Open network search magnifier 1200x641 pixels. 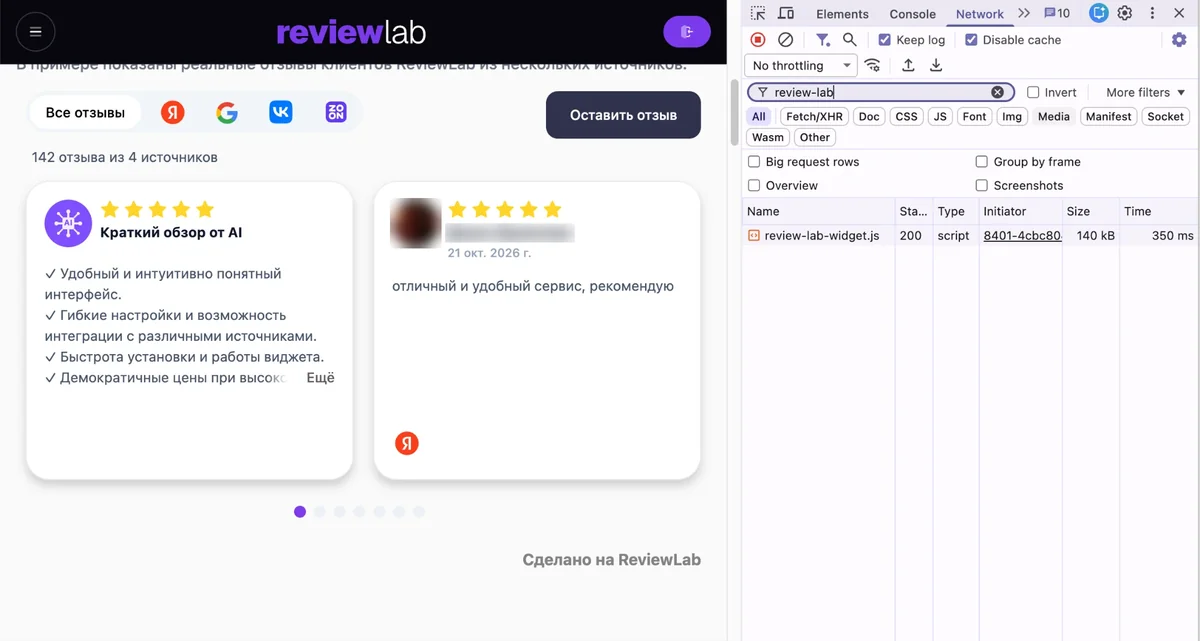tap(849, 40)
